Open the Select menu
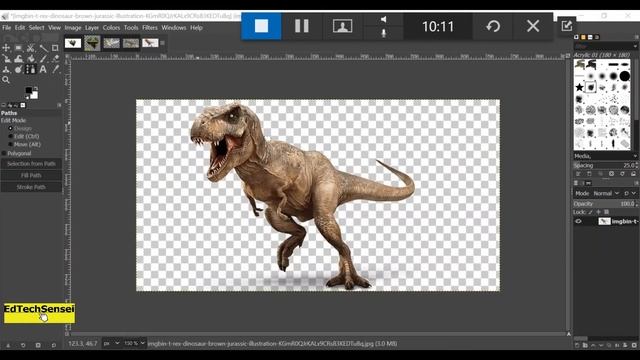This screenshot has height=360, width=640. pyautogui.click(x=36, y=28)
